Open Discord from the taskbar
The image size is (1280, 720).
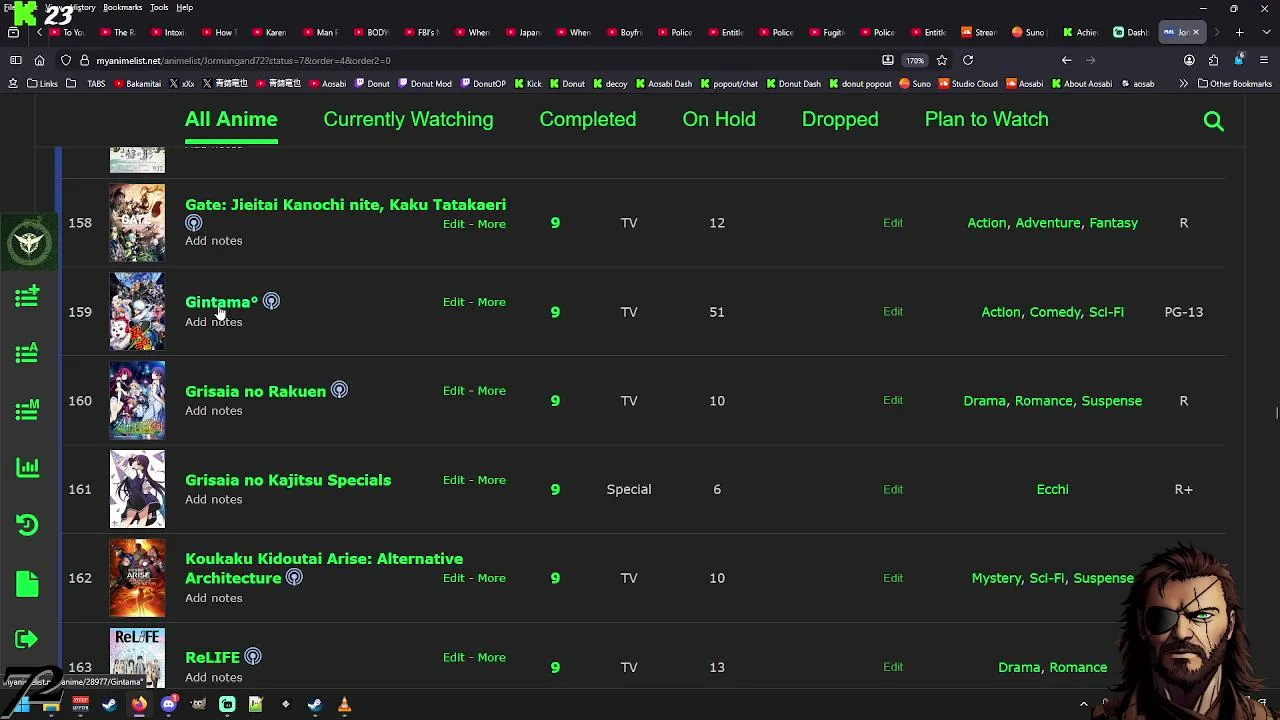coord(168,705)
